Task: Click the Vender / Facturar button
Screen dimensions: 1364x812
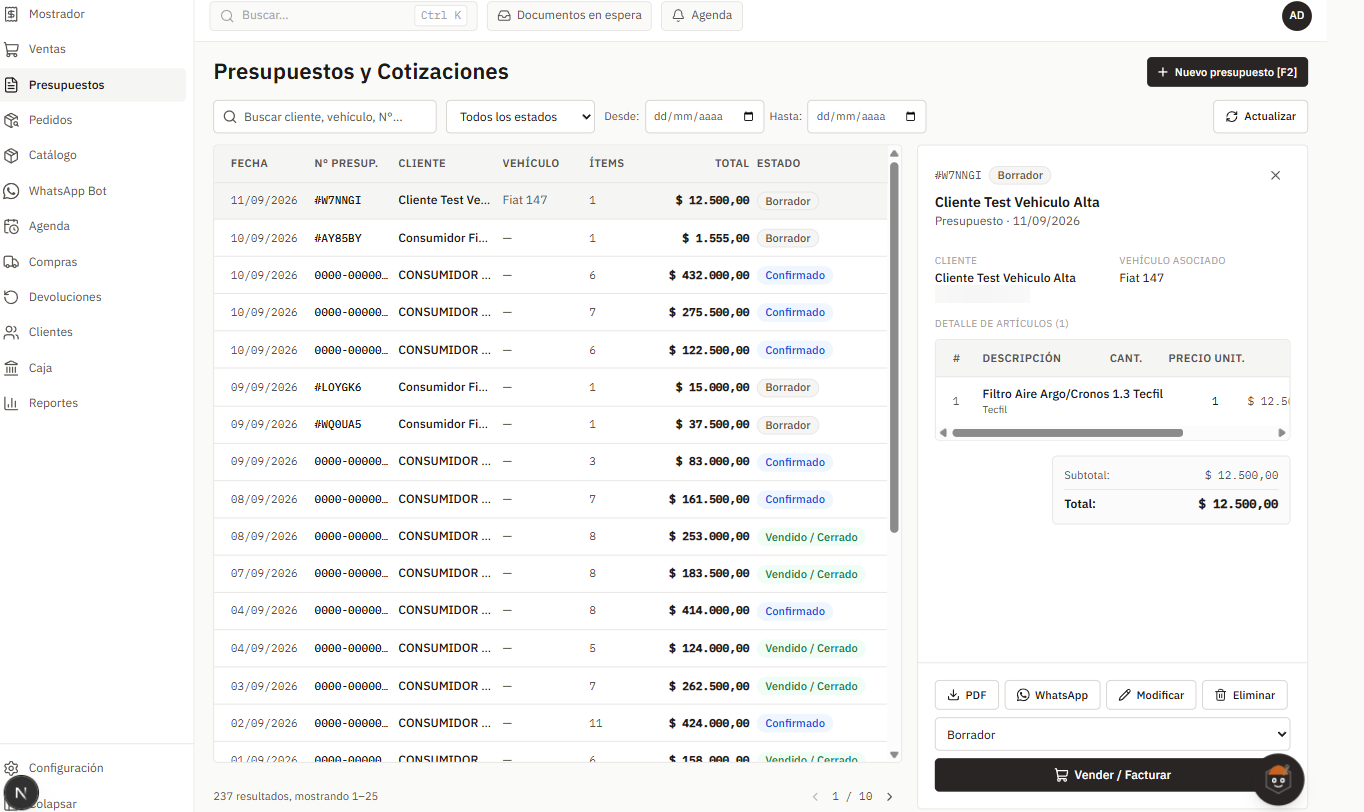Action: (x=1112, y=775)
